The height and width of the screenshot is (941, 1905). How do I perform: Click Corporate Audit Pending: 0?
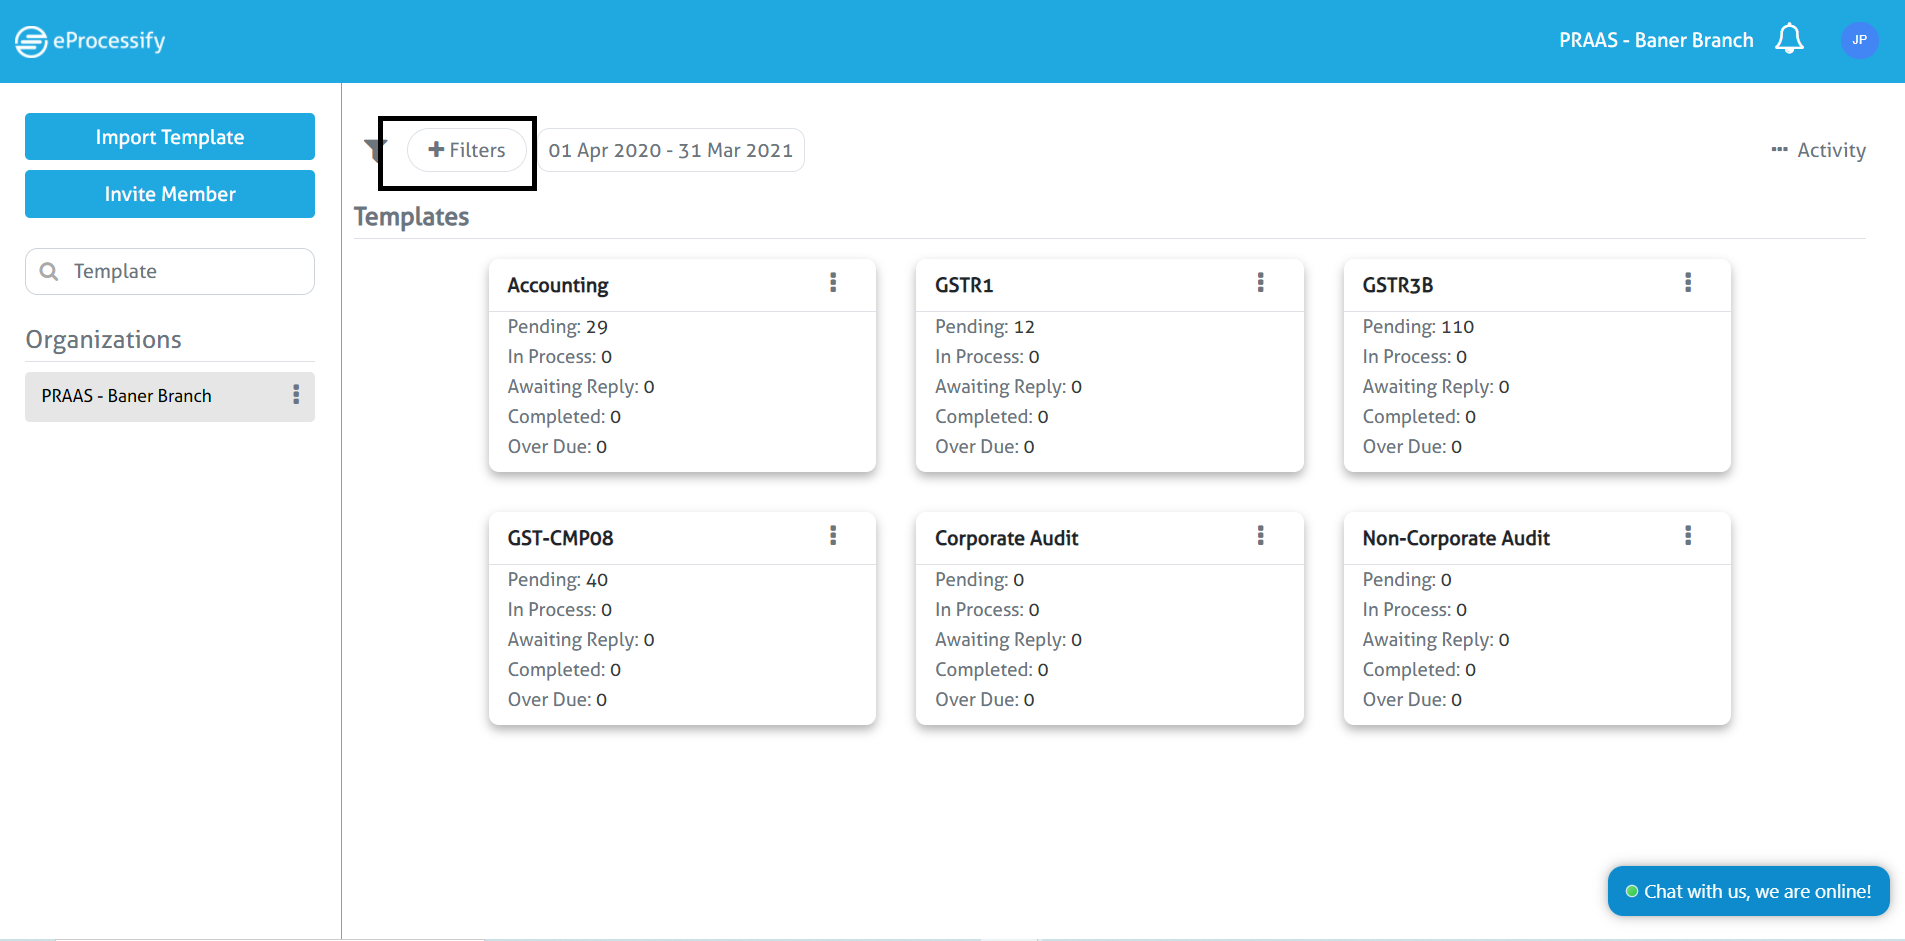tap(980, 580)
